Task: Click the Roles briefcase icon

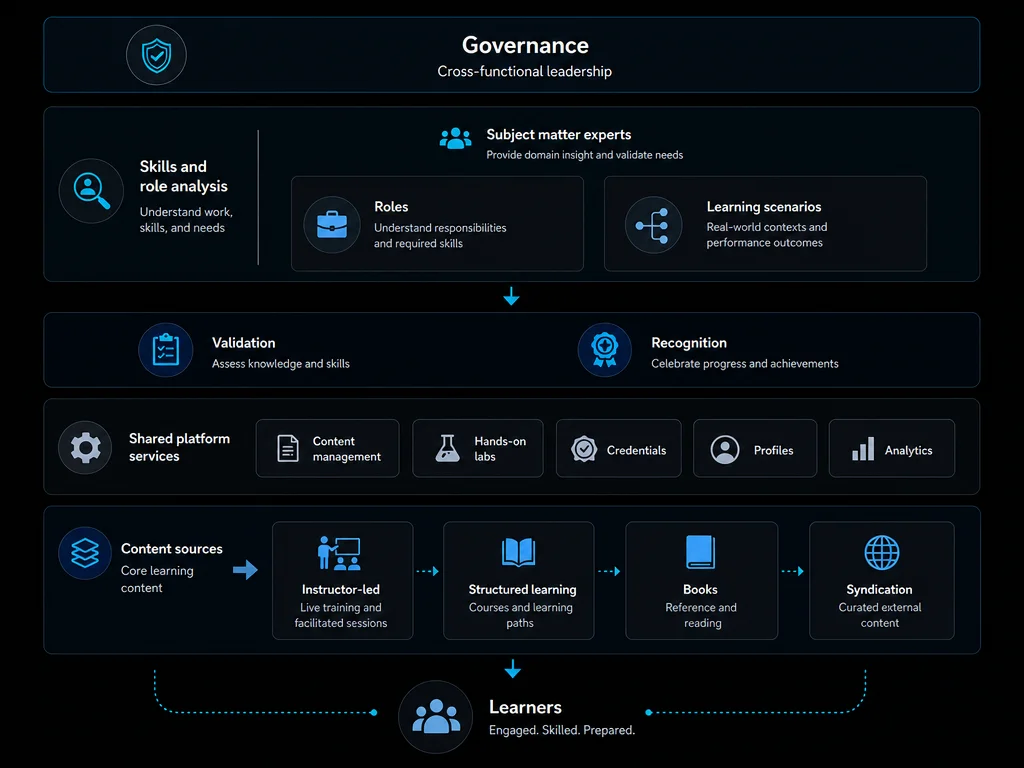Action: [x=332, y=225]
